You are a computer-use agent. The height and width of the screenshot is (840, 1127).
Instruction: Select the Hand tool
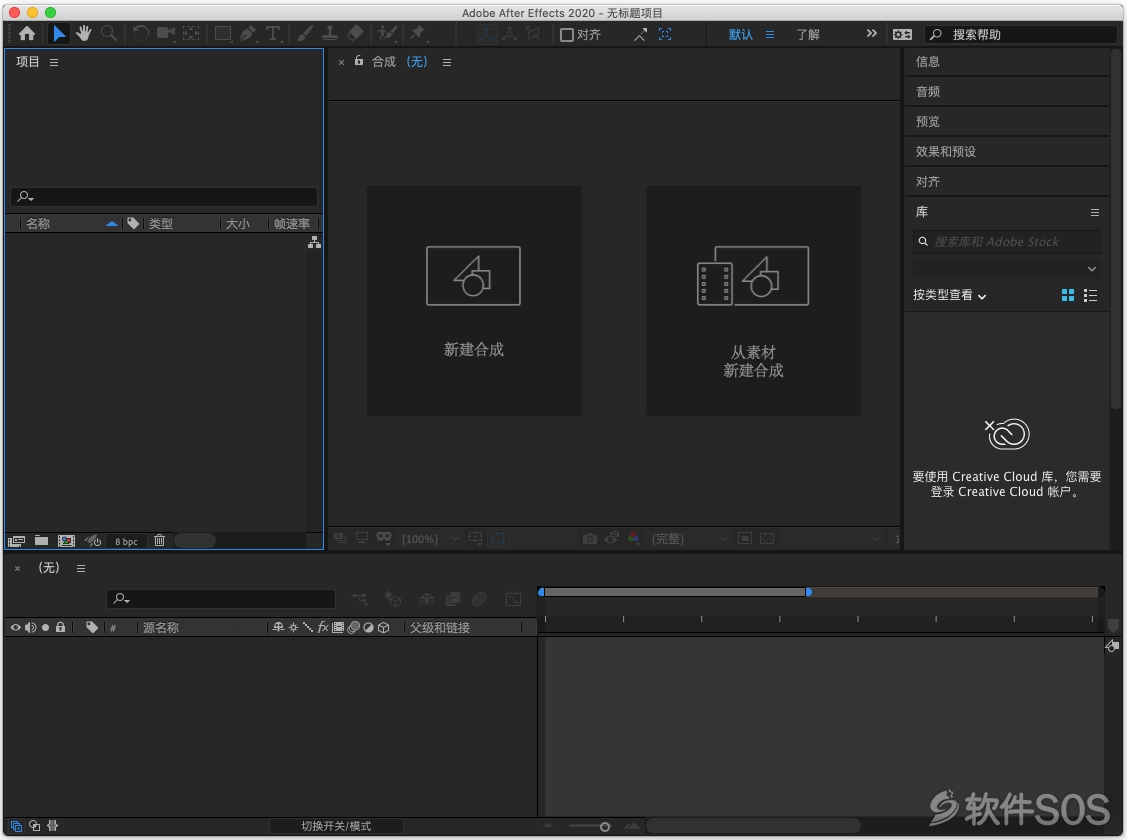coord(83,34)
